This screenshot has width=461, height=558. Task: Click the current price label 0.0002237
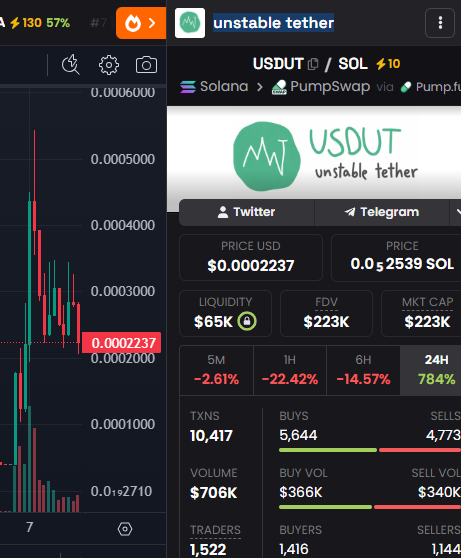[x=121, y=343]
